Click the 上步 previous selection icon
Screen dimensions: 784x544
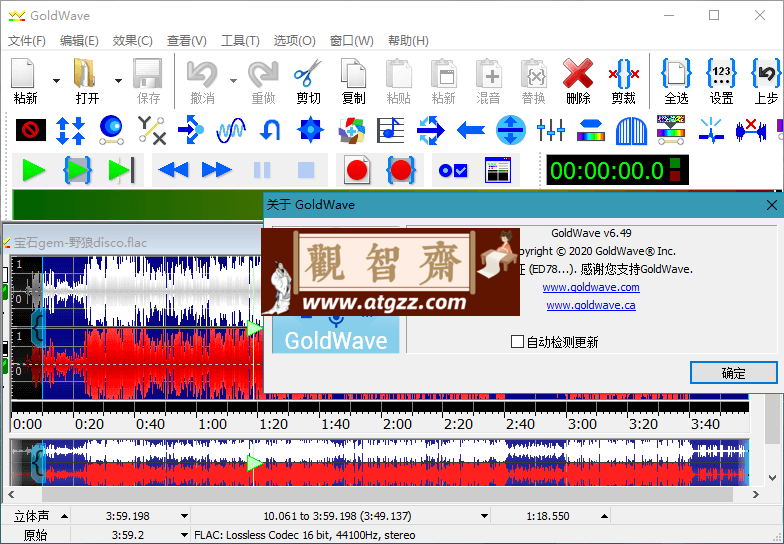[766, 74]
